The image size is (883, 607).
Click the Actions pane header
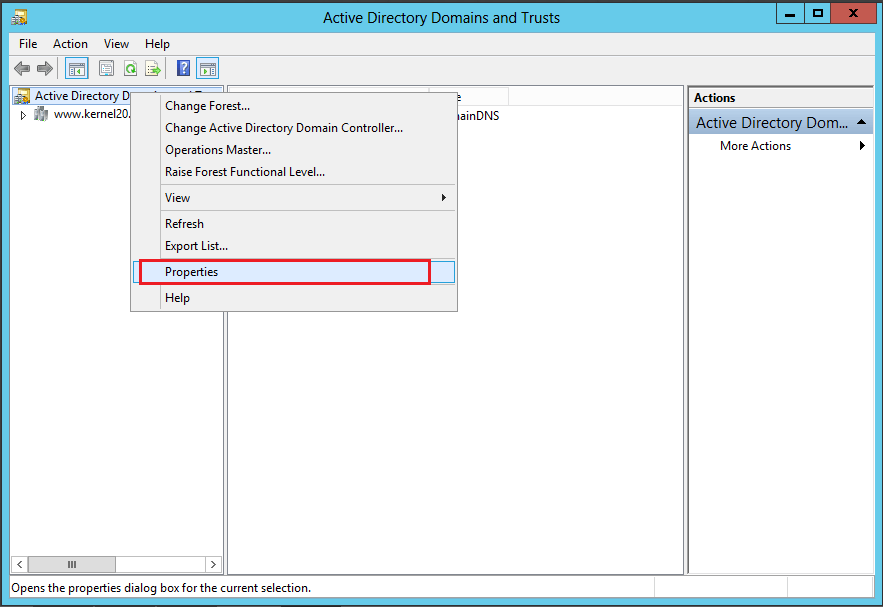pos(781,97)
